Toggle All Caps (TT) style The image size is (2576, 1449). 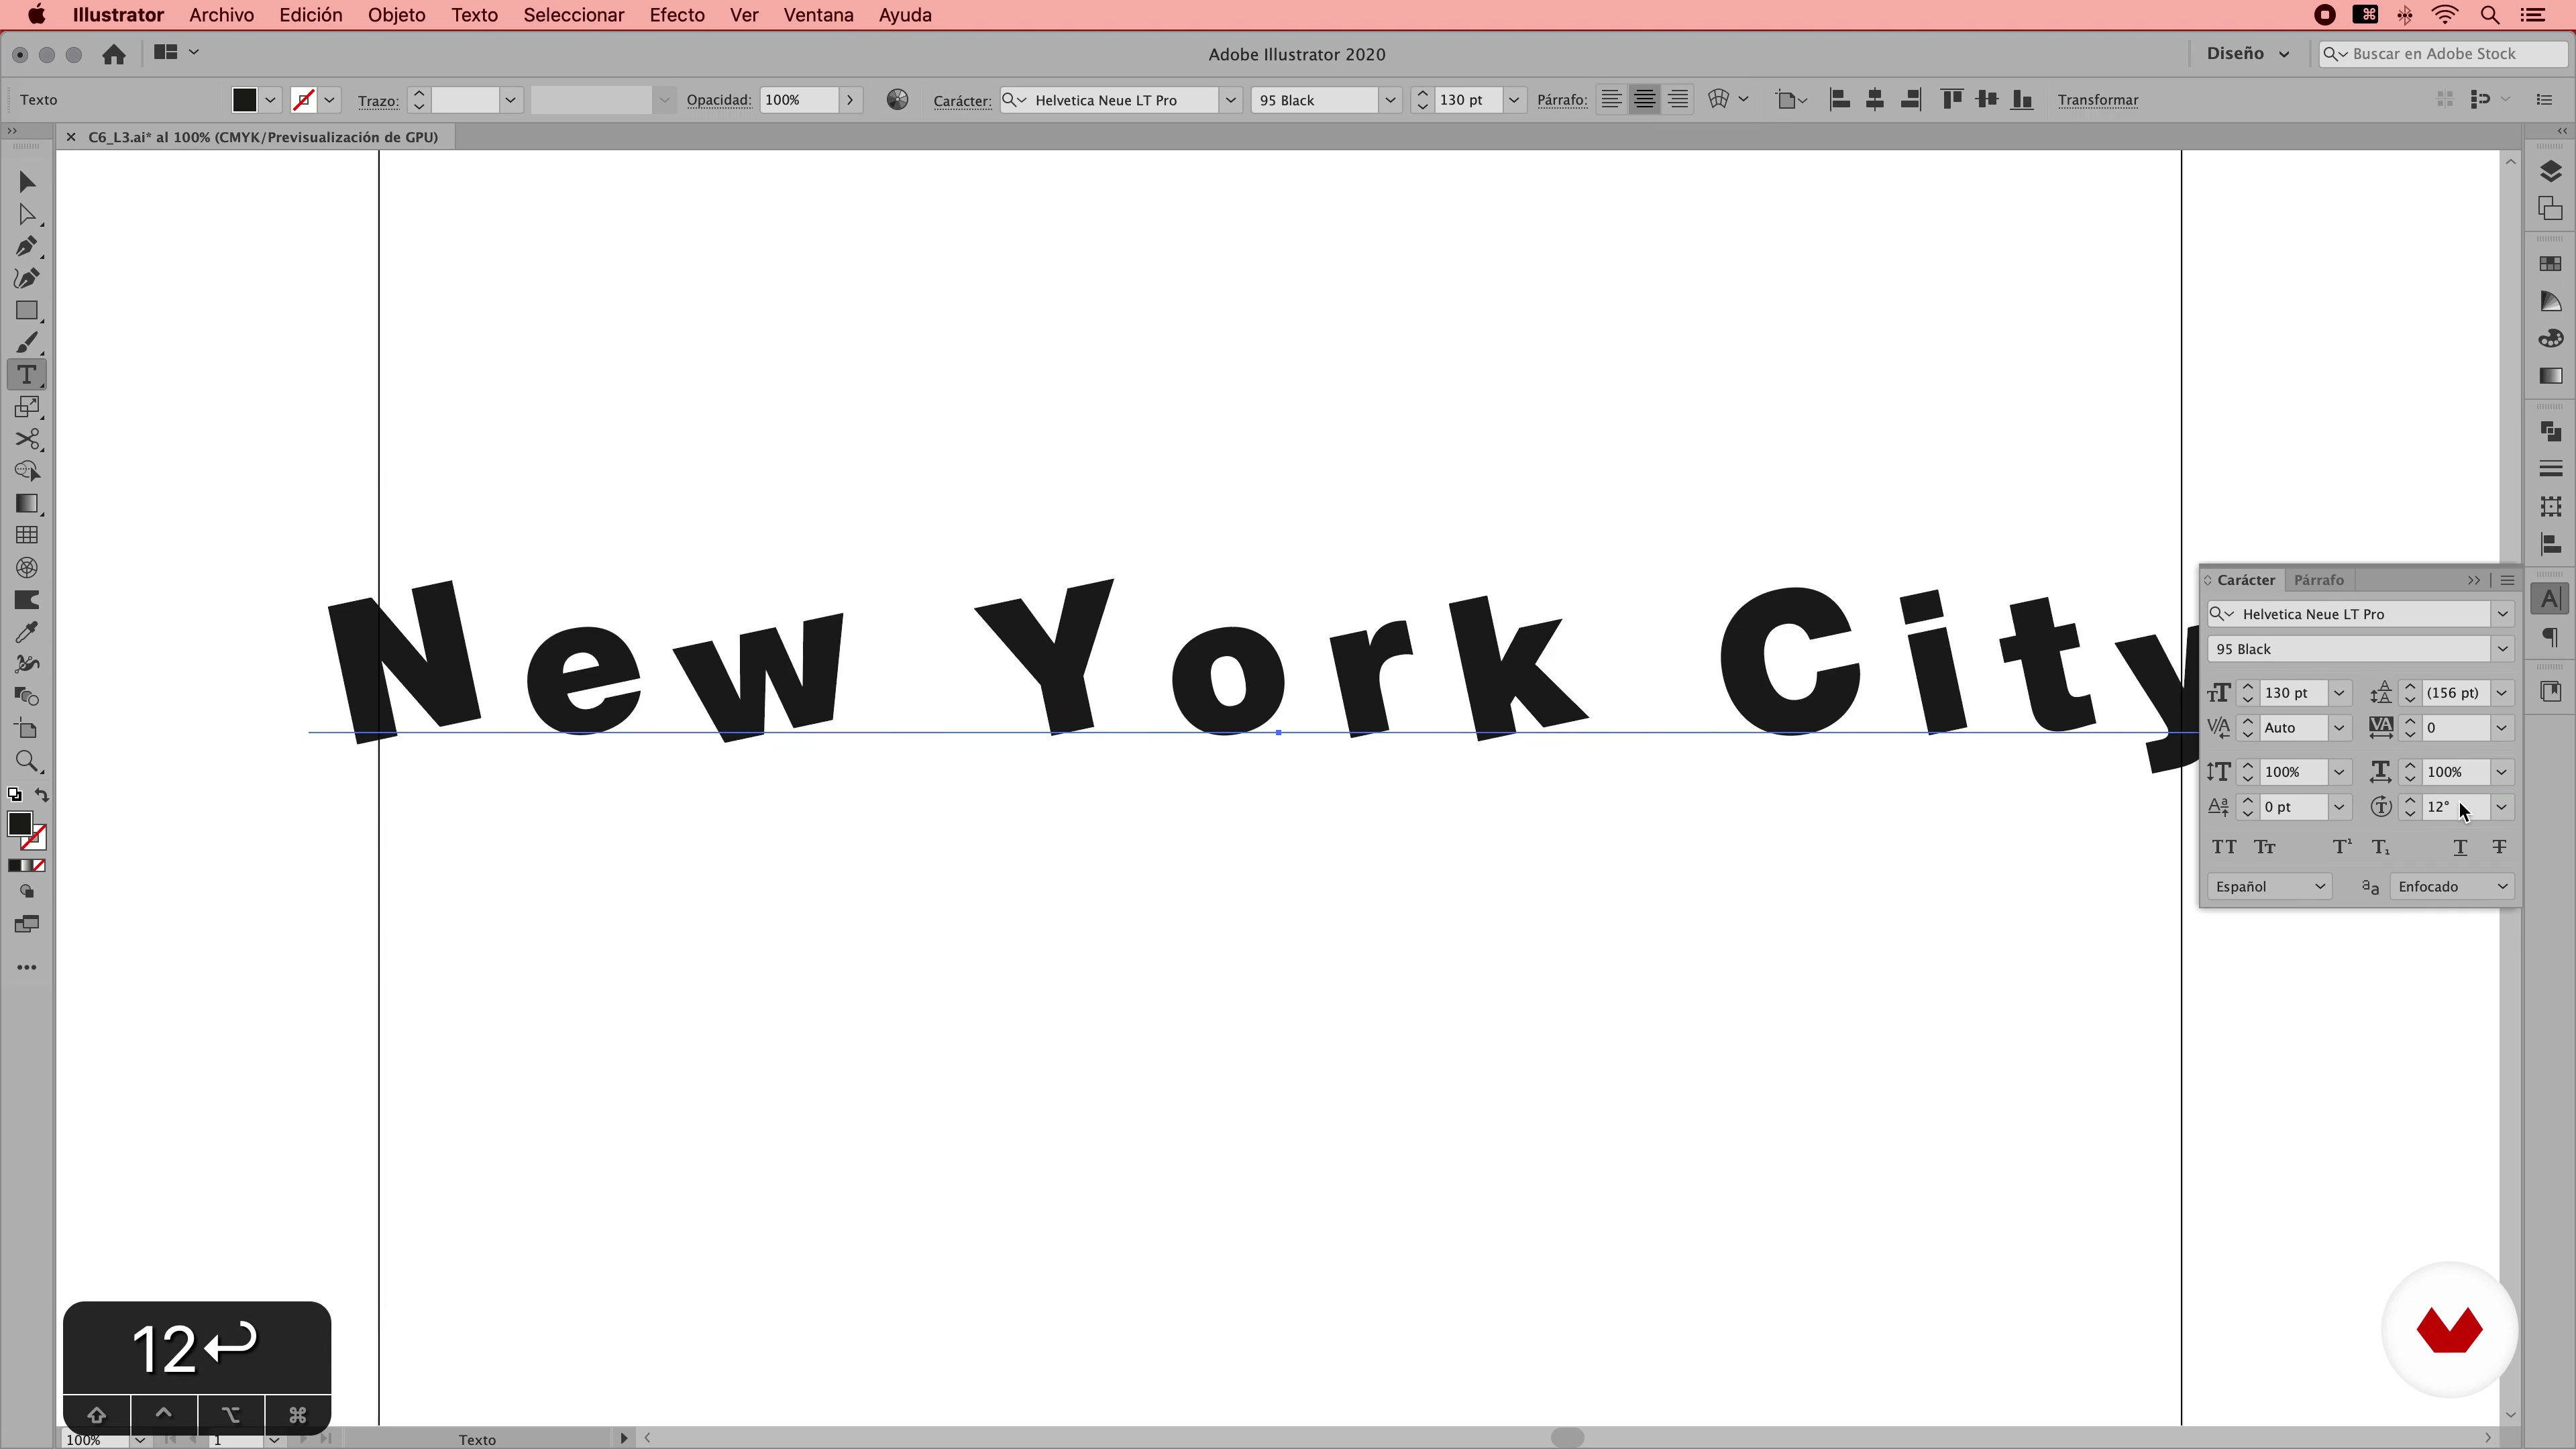pyautogui.click(x=2224, y=847)
